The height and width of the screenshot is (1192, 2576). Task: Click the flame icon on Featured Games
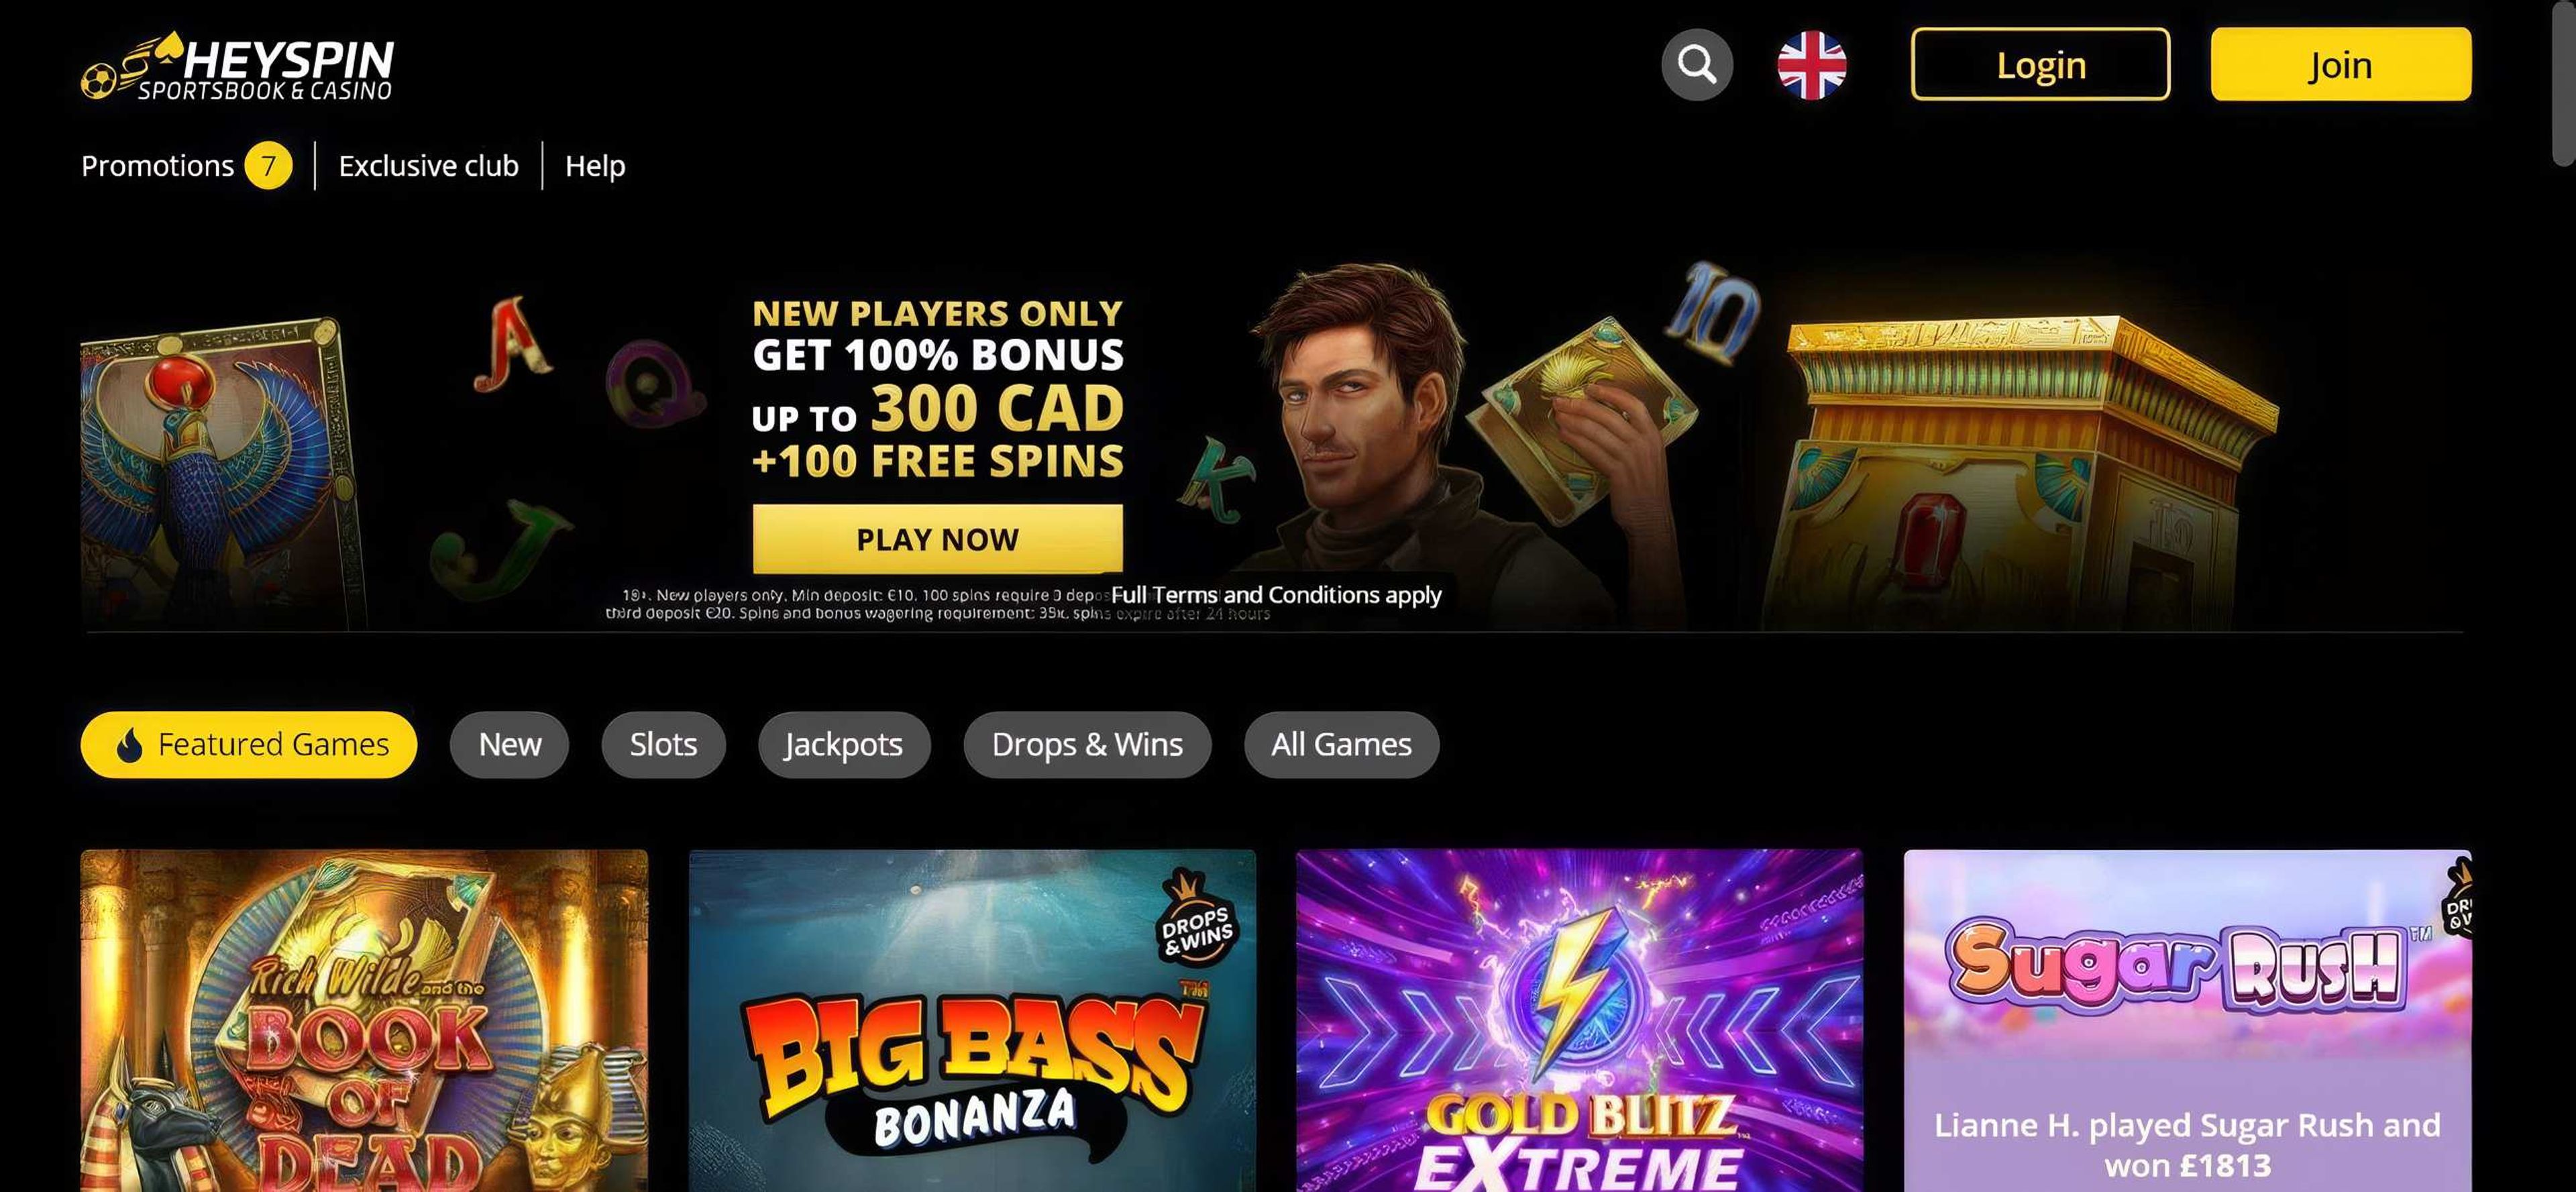pos(129,745)
